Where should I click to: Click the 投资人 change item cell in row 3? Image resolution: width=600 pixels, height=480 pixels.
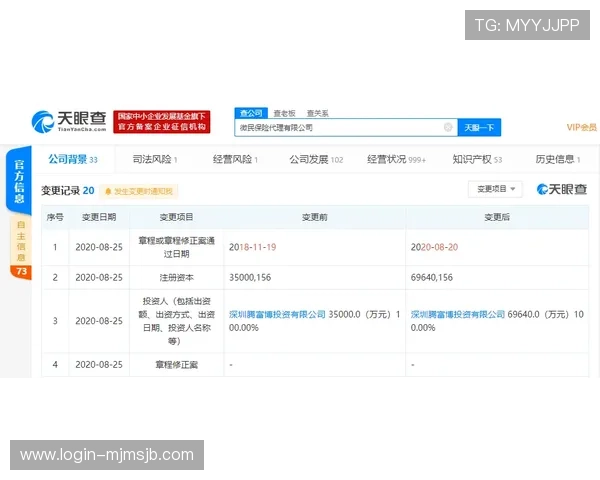click(176, 321)
